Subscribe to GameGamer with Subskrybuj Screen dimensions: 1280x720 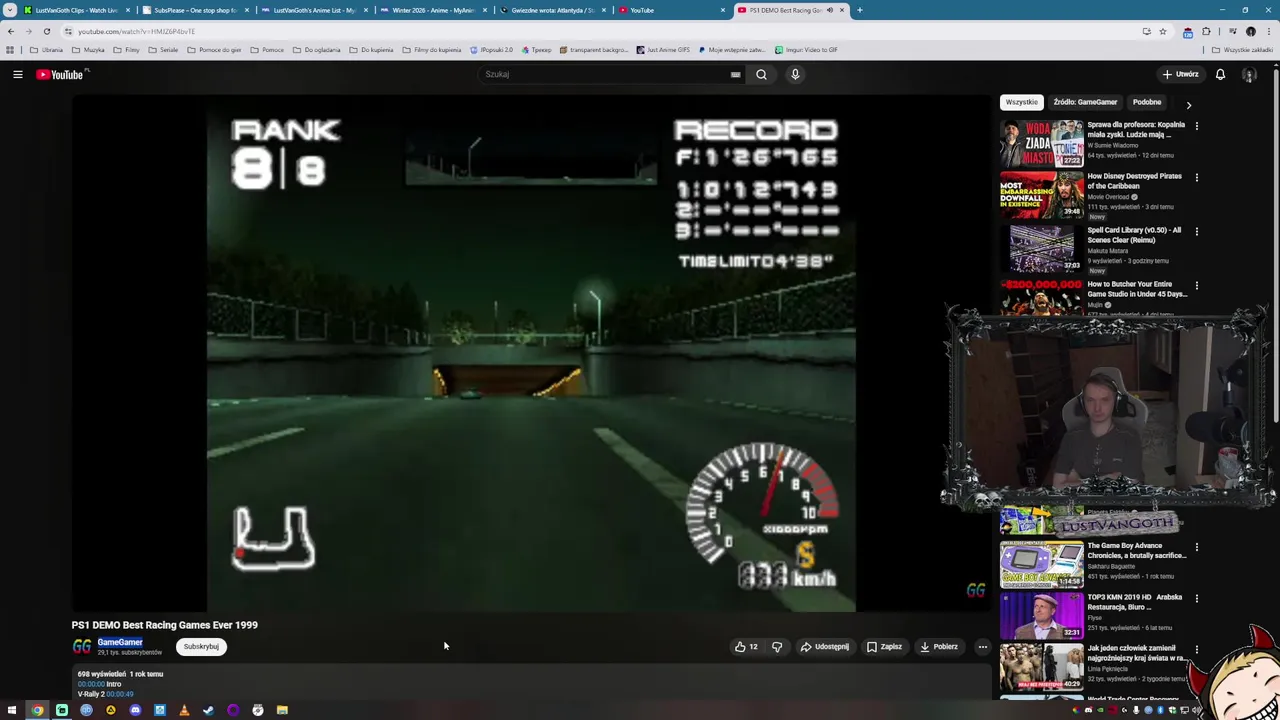[201, 646]
